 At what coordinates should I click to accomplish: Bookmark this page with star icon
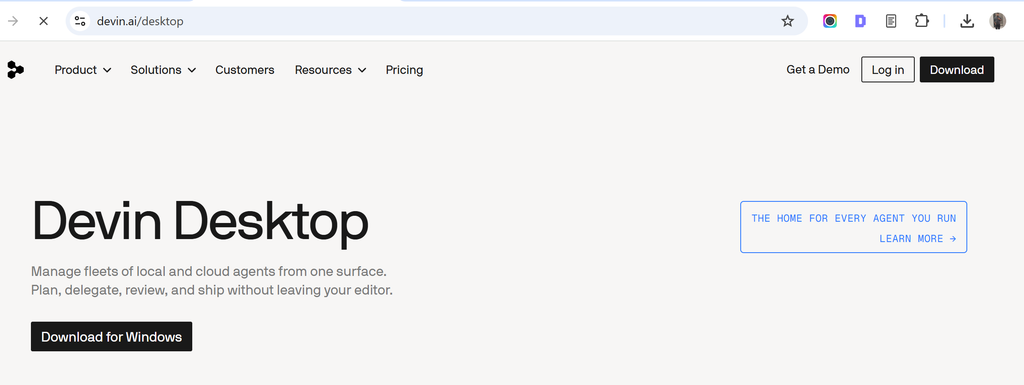(x=788, y=21)
